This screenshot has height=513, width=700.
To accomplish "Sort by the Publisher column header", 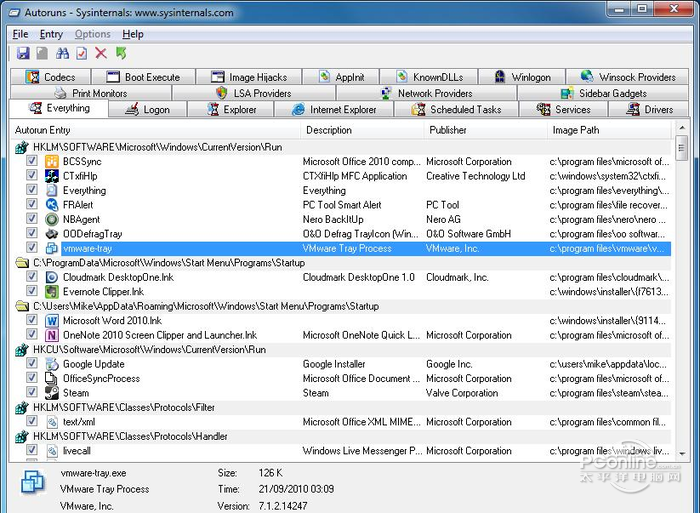I will pos(448,130).
